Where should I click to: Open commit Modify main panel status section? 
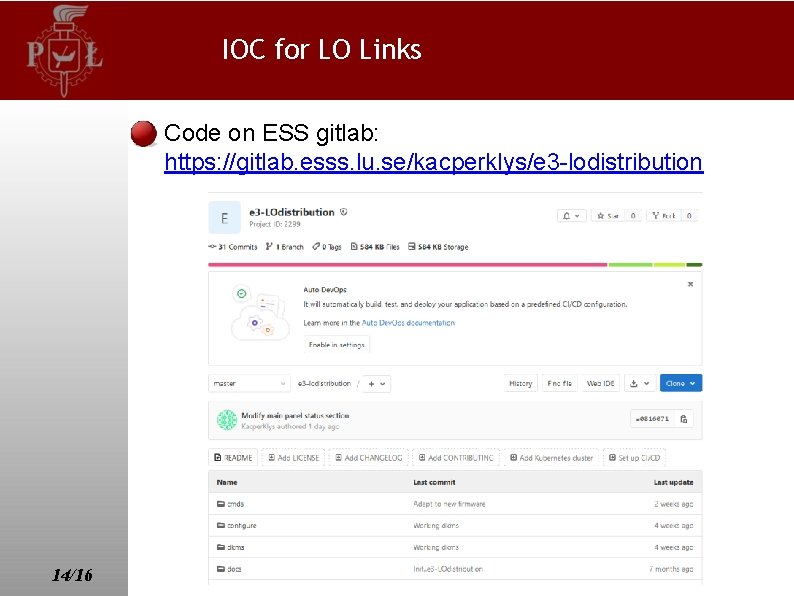tap(295, 415)
